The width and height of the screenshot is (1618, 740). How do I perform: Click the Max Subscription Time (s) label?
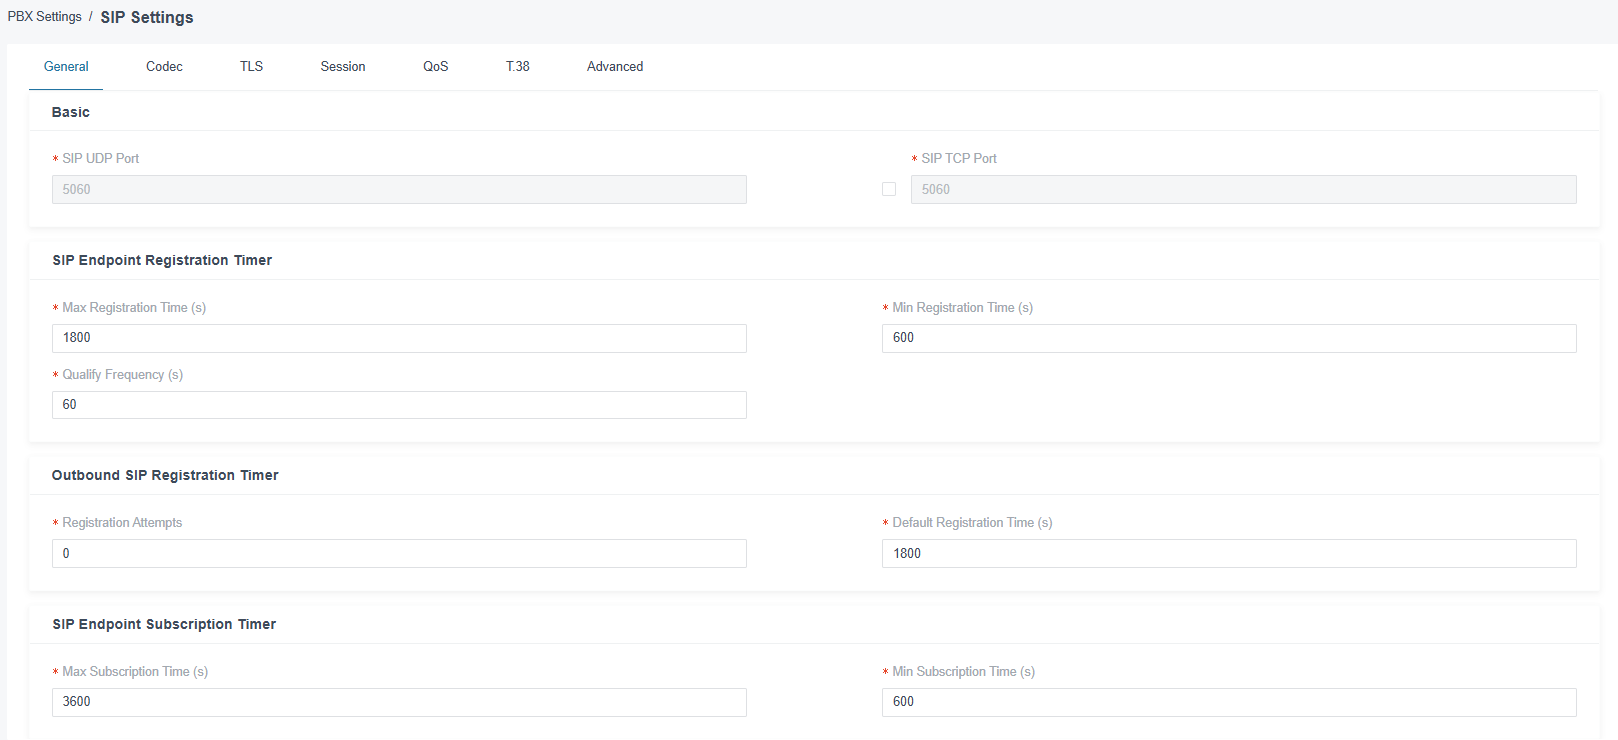click(x=135, y=671)
